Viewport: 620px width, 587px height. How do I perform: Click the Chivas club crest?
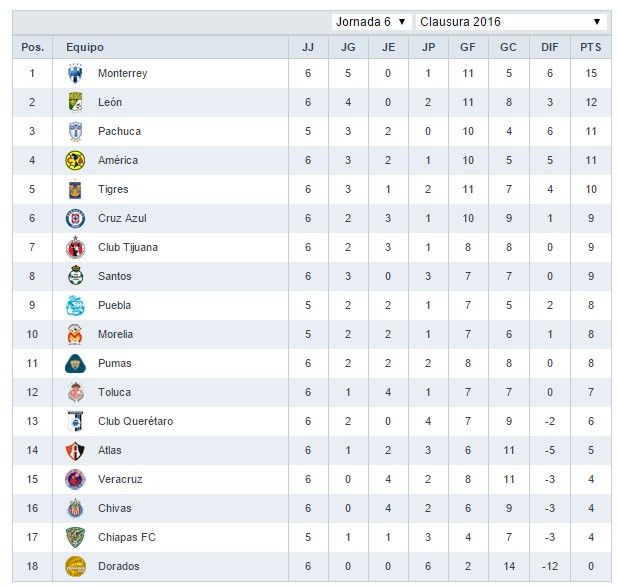(75, 508)
